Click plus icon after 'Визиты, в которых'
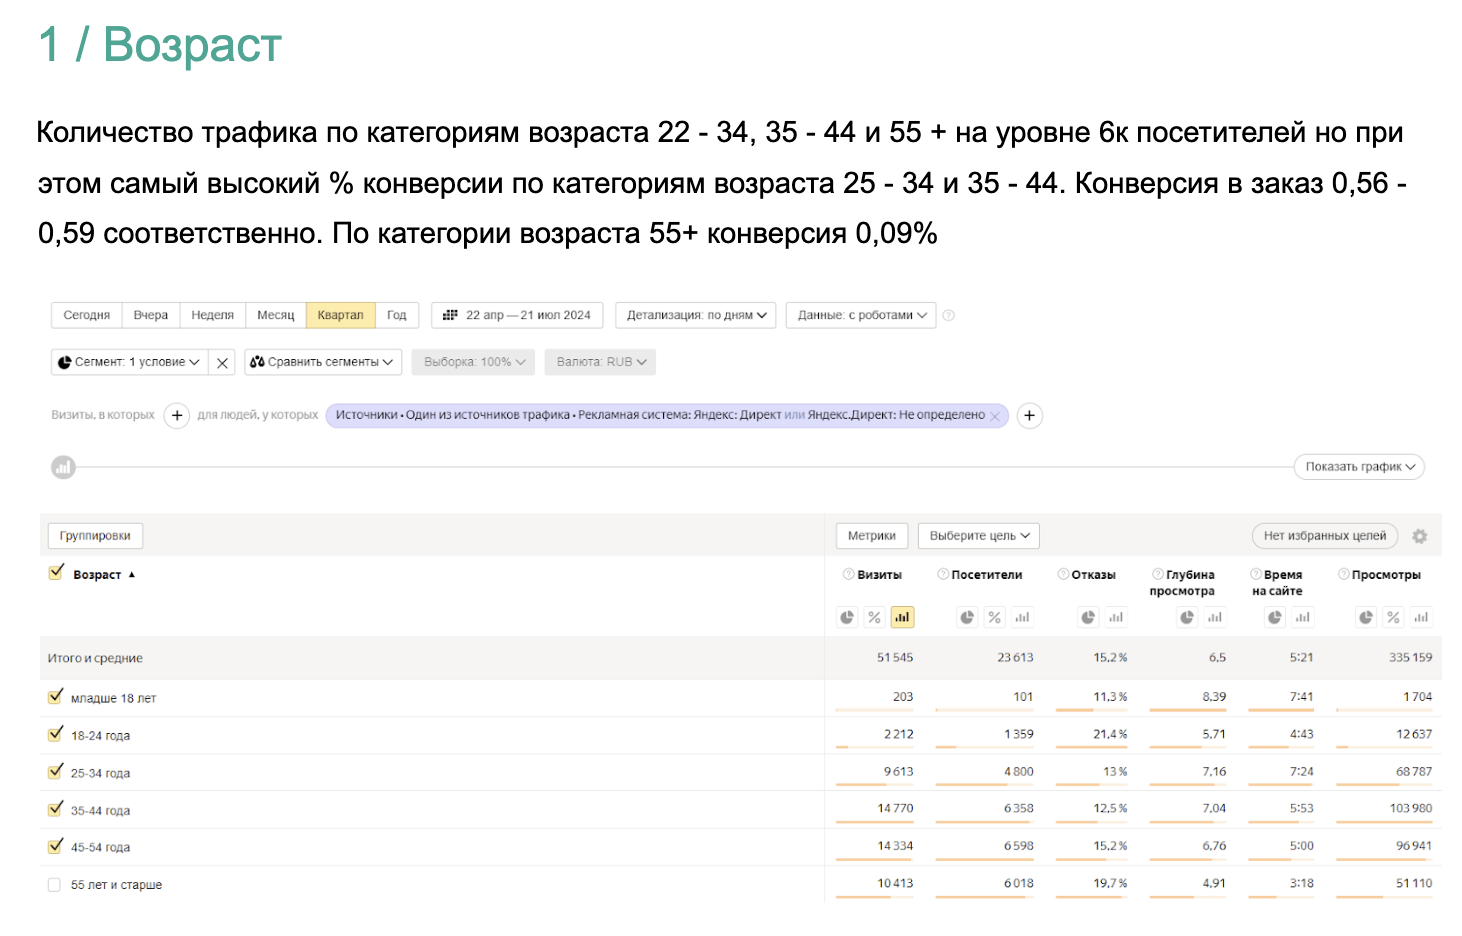 177,415
